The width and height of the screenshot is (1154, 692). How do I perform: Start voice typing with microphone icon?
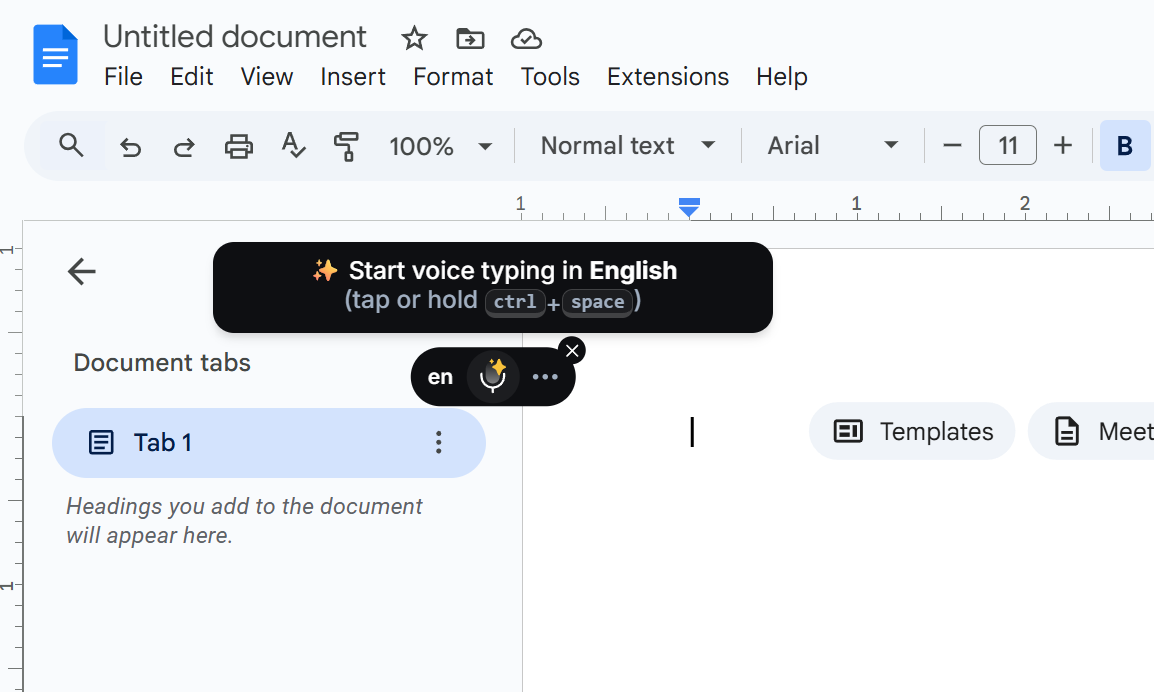[x=493, y=376]
